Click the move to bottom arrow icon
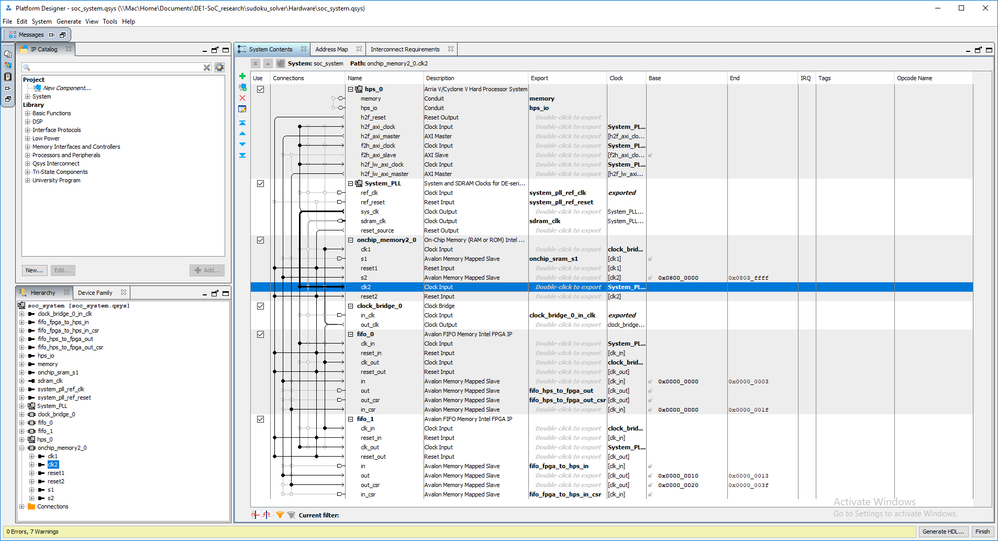The image size is (998, 541). 242,155
